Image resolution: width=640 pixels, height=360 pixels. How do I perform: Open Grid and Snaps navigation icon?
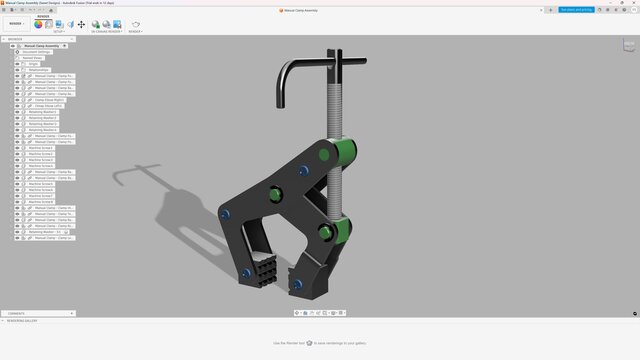point(341,313)
